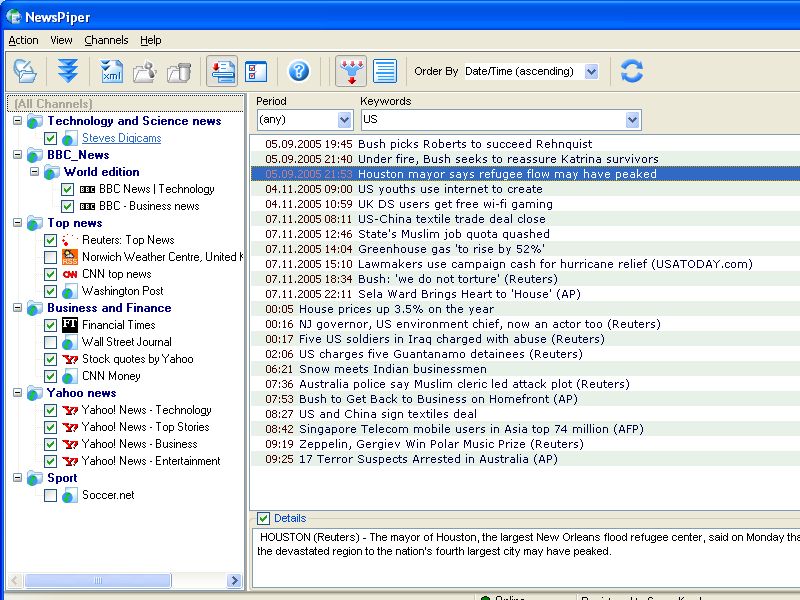This screenshot has height=600, width=800.
Task: Click the Reuters logo icon
Action: pos(70,240)
